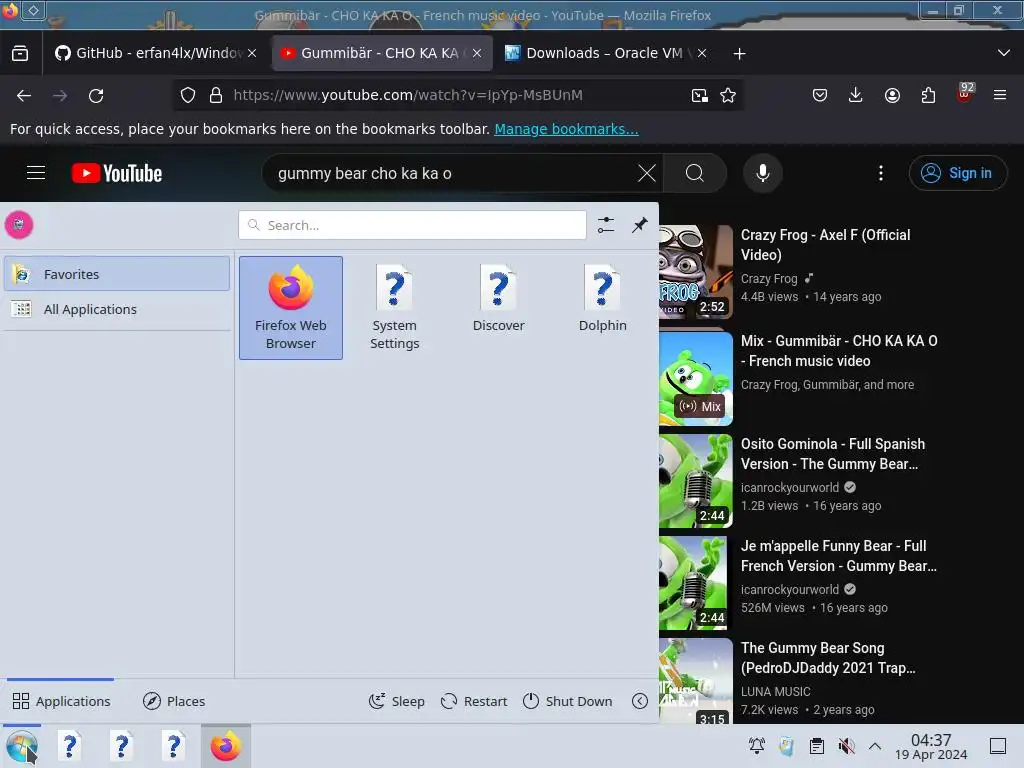Open The Gummy Bear Song trap title
This screenshot has height=768, width=1024.
828,658
